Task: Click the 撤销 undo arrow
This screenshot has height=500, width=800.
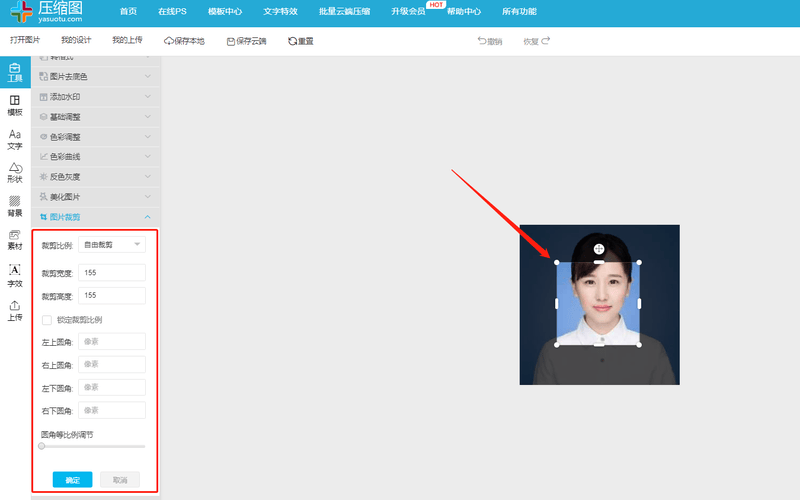Action: click(x=482, y=40)
